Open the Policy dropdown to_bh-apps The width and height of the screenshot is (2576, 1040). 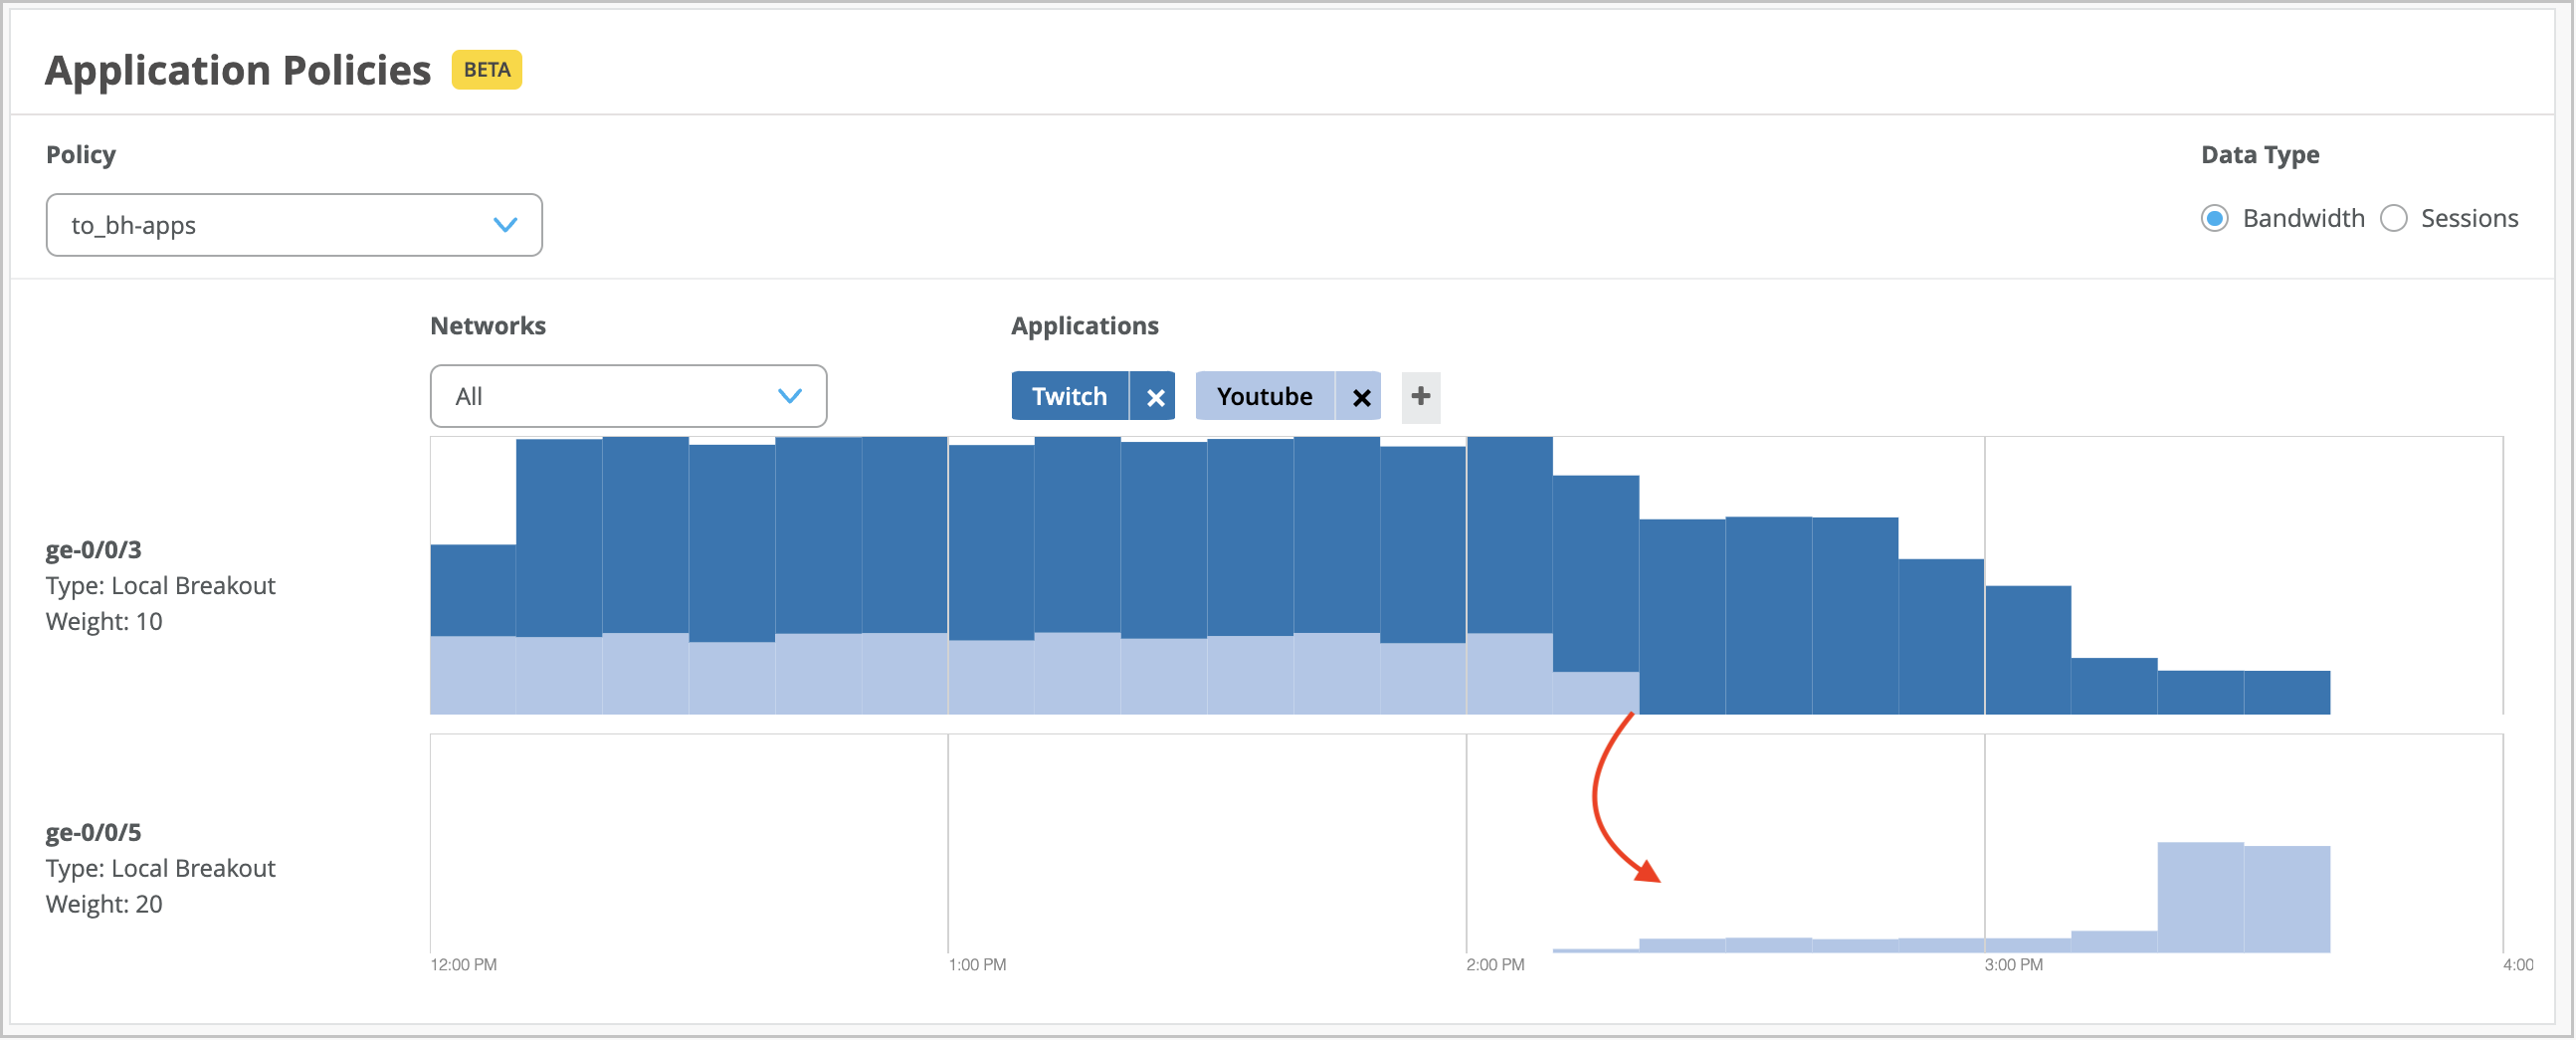[294, 225]
